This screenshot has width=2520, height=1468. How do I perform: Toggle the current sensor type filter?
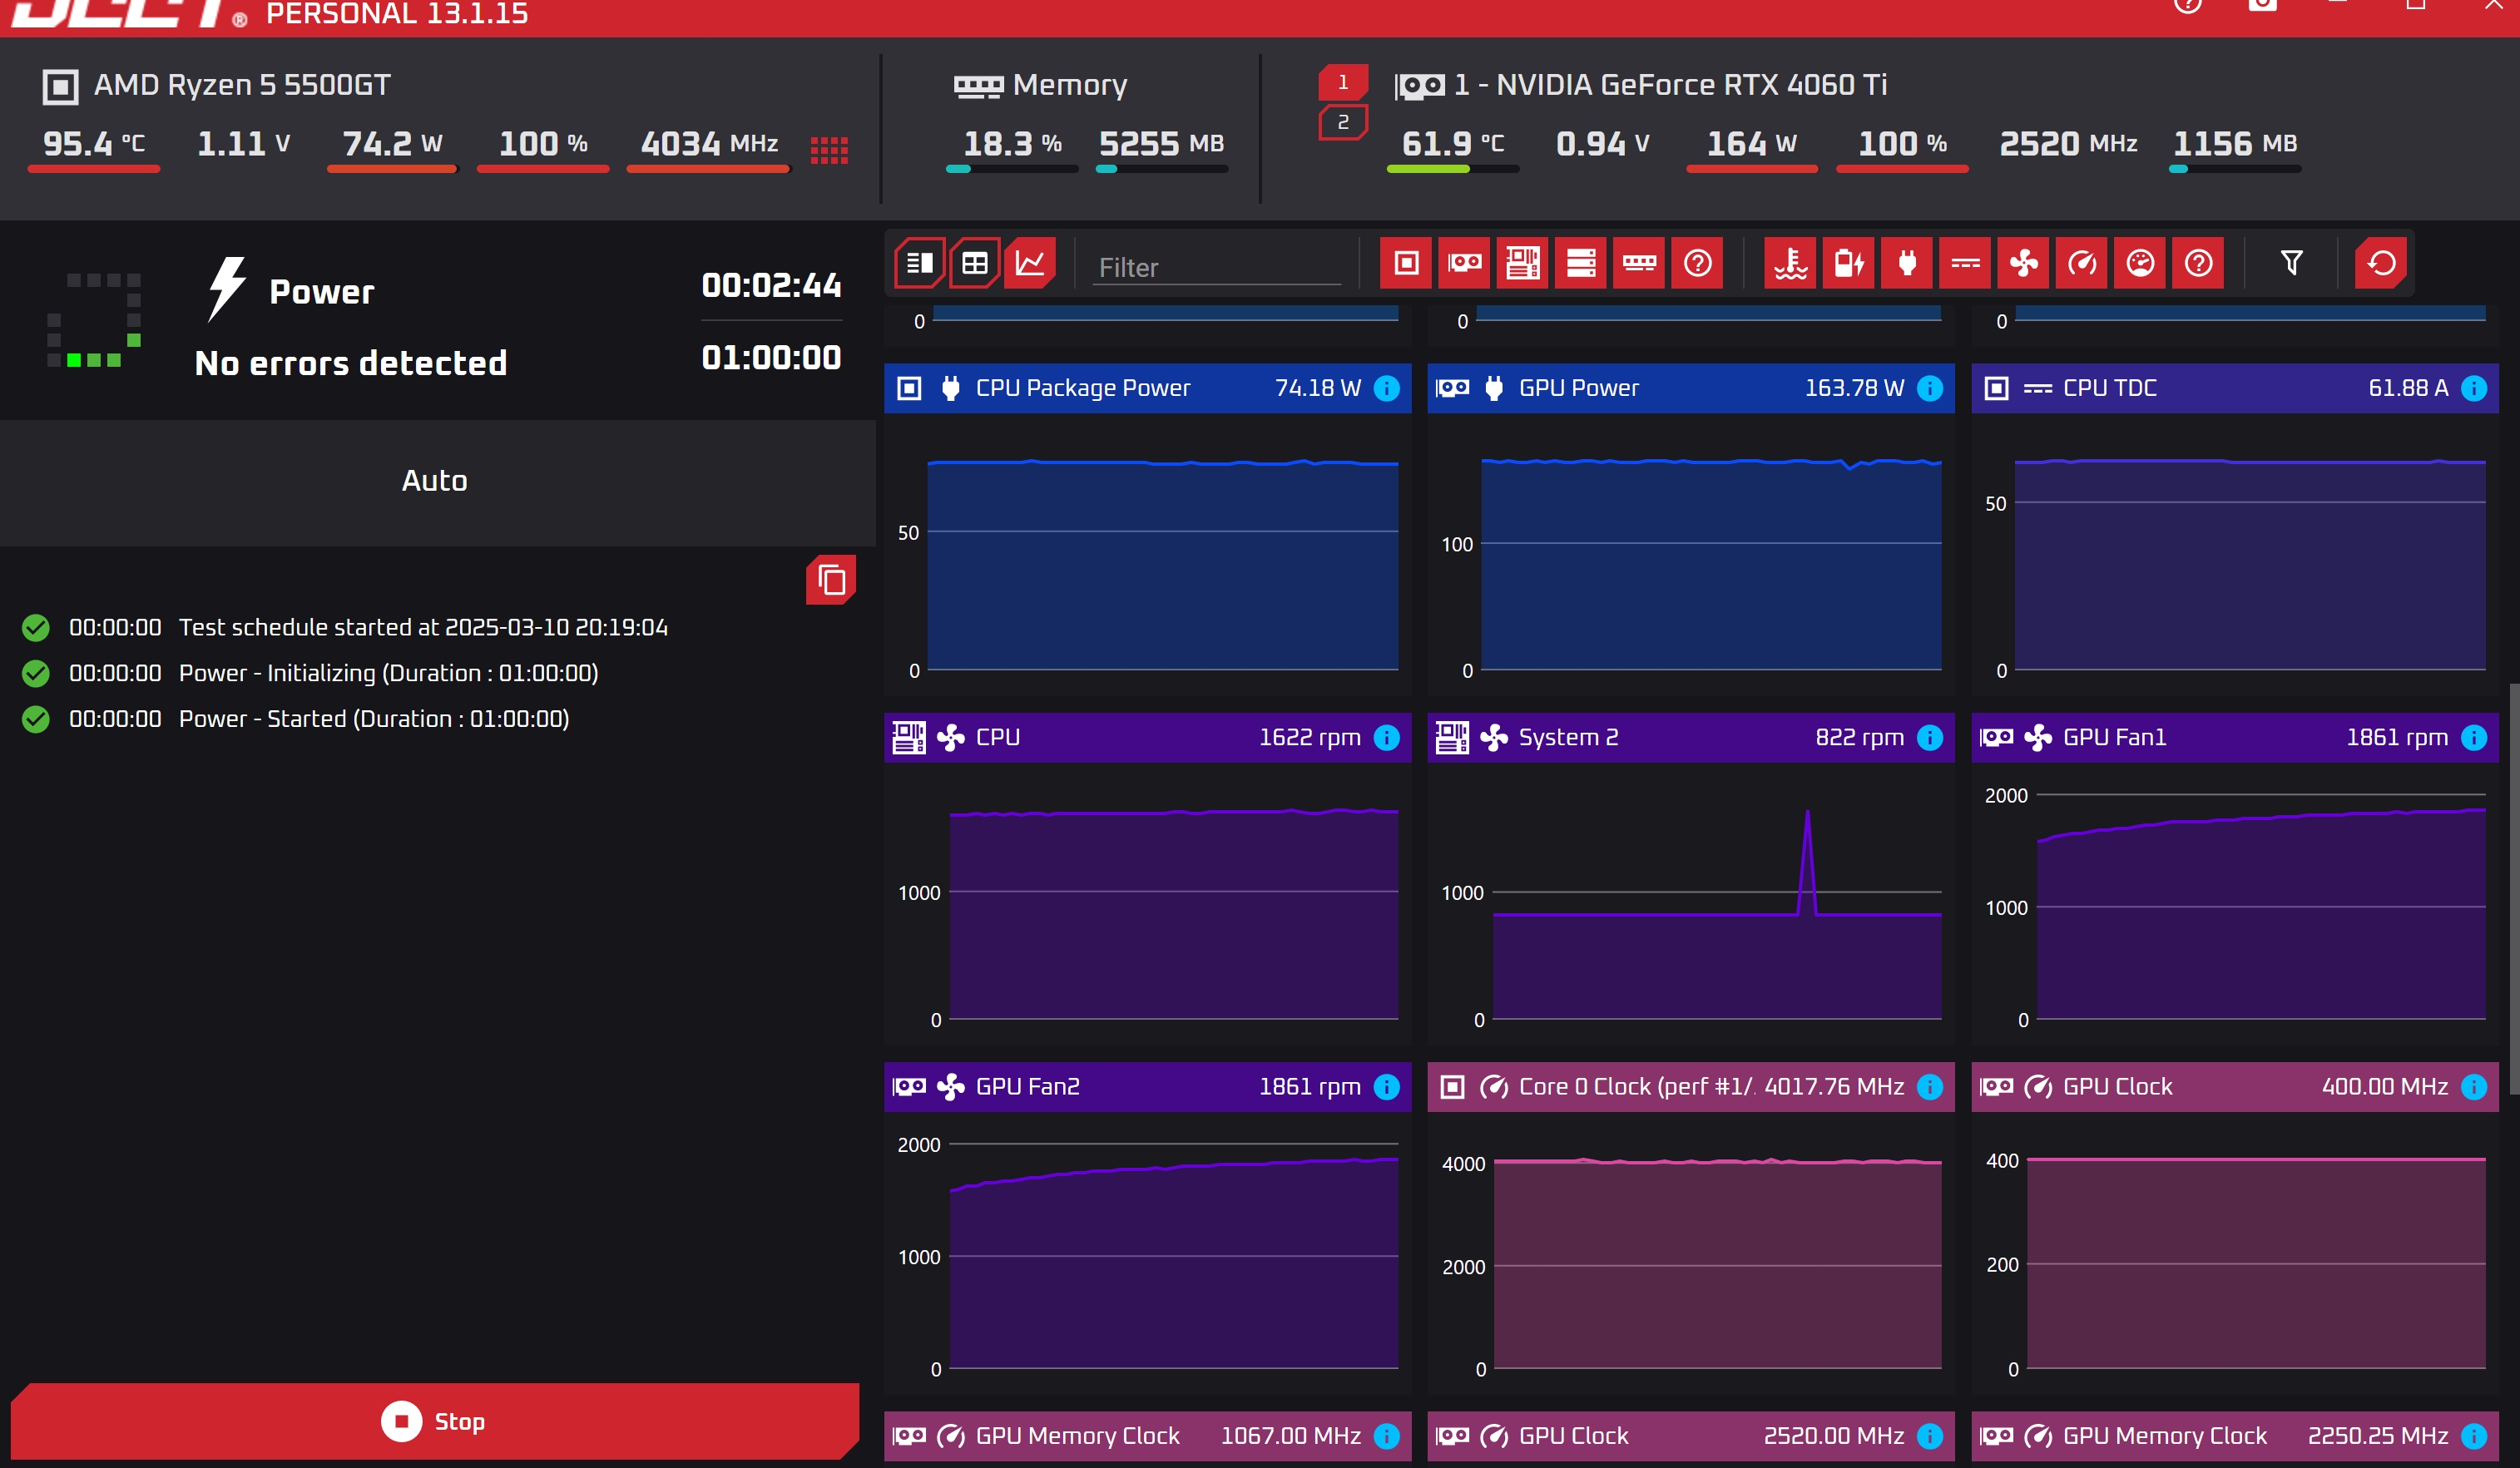[x=1965, y=263]
